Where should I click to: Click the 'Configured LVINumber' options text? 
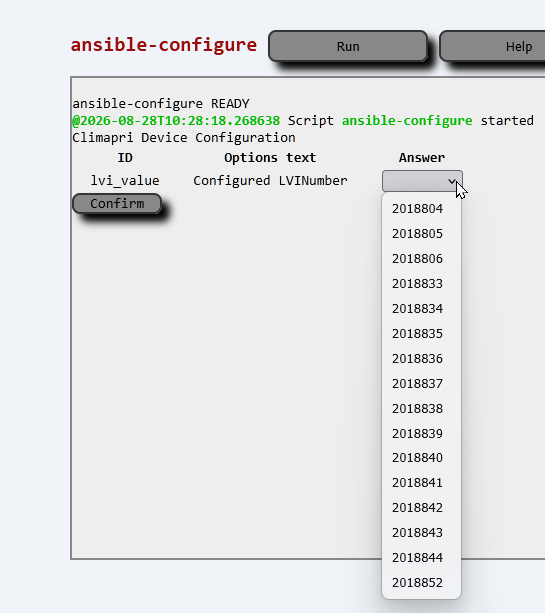point(270,181)
